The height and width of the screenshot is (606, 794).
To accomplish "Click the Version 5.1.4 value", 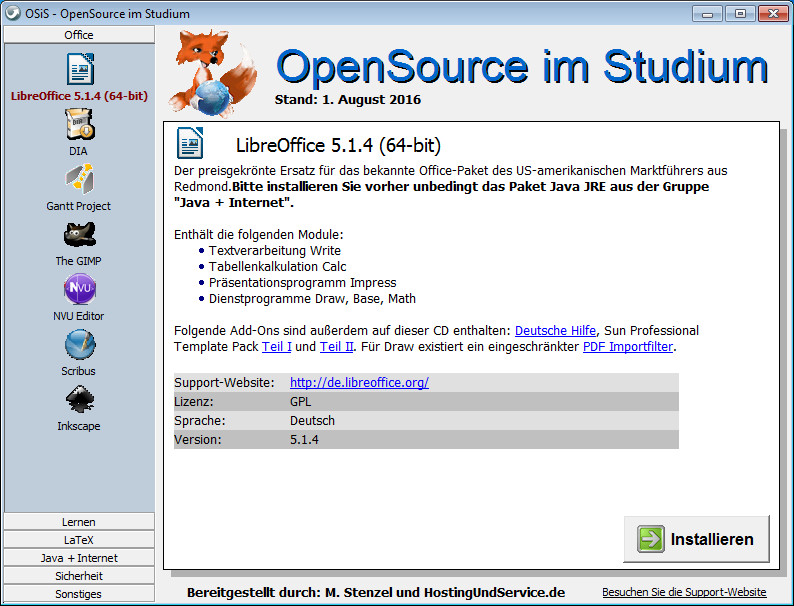I will coord(304,439).
